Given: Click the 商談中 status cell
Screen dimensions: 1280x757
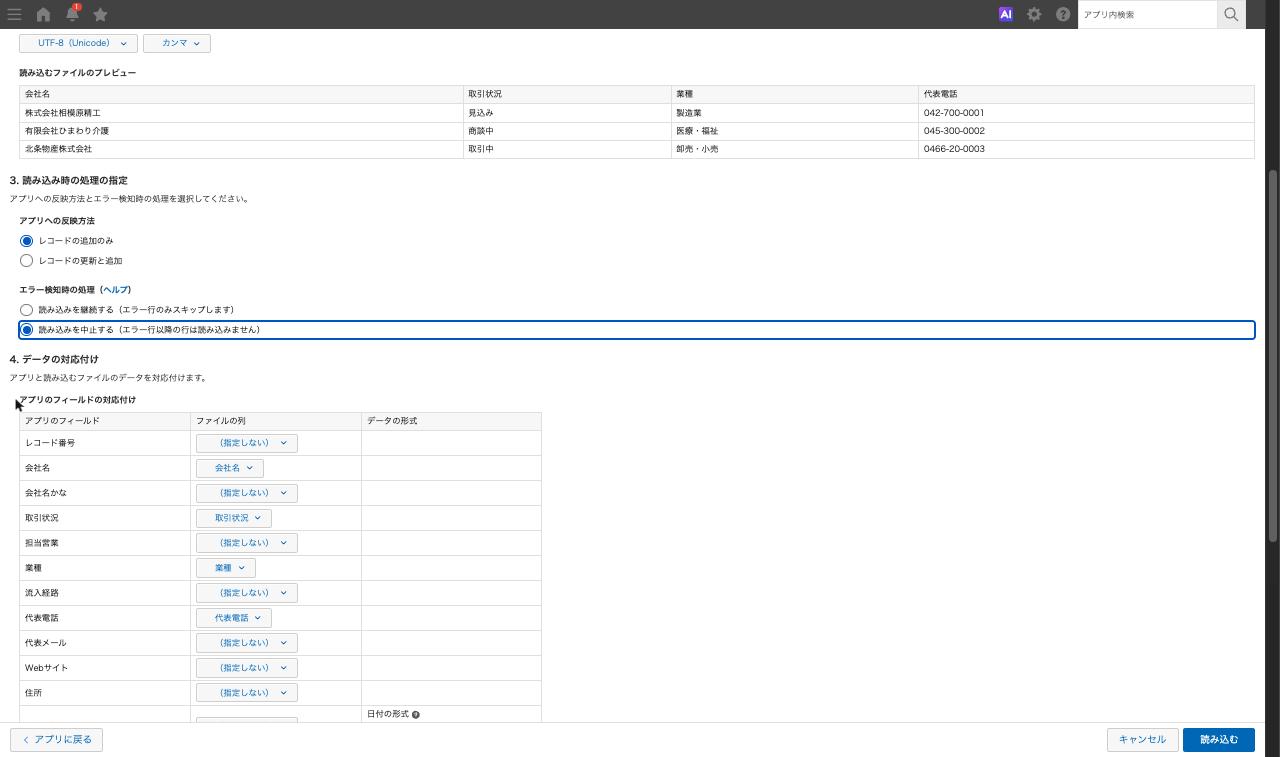Looking at the screenshot, I should pos(567,131).
